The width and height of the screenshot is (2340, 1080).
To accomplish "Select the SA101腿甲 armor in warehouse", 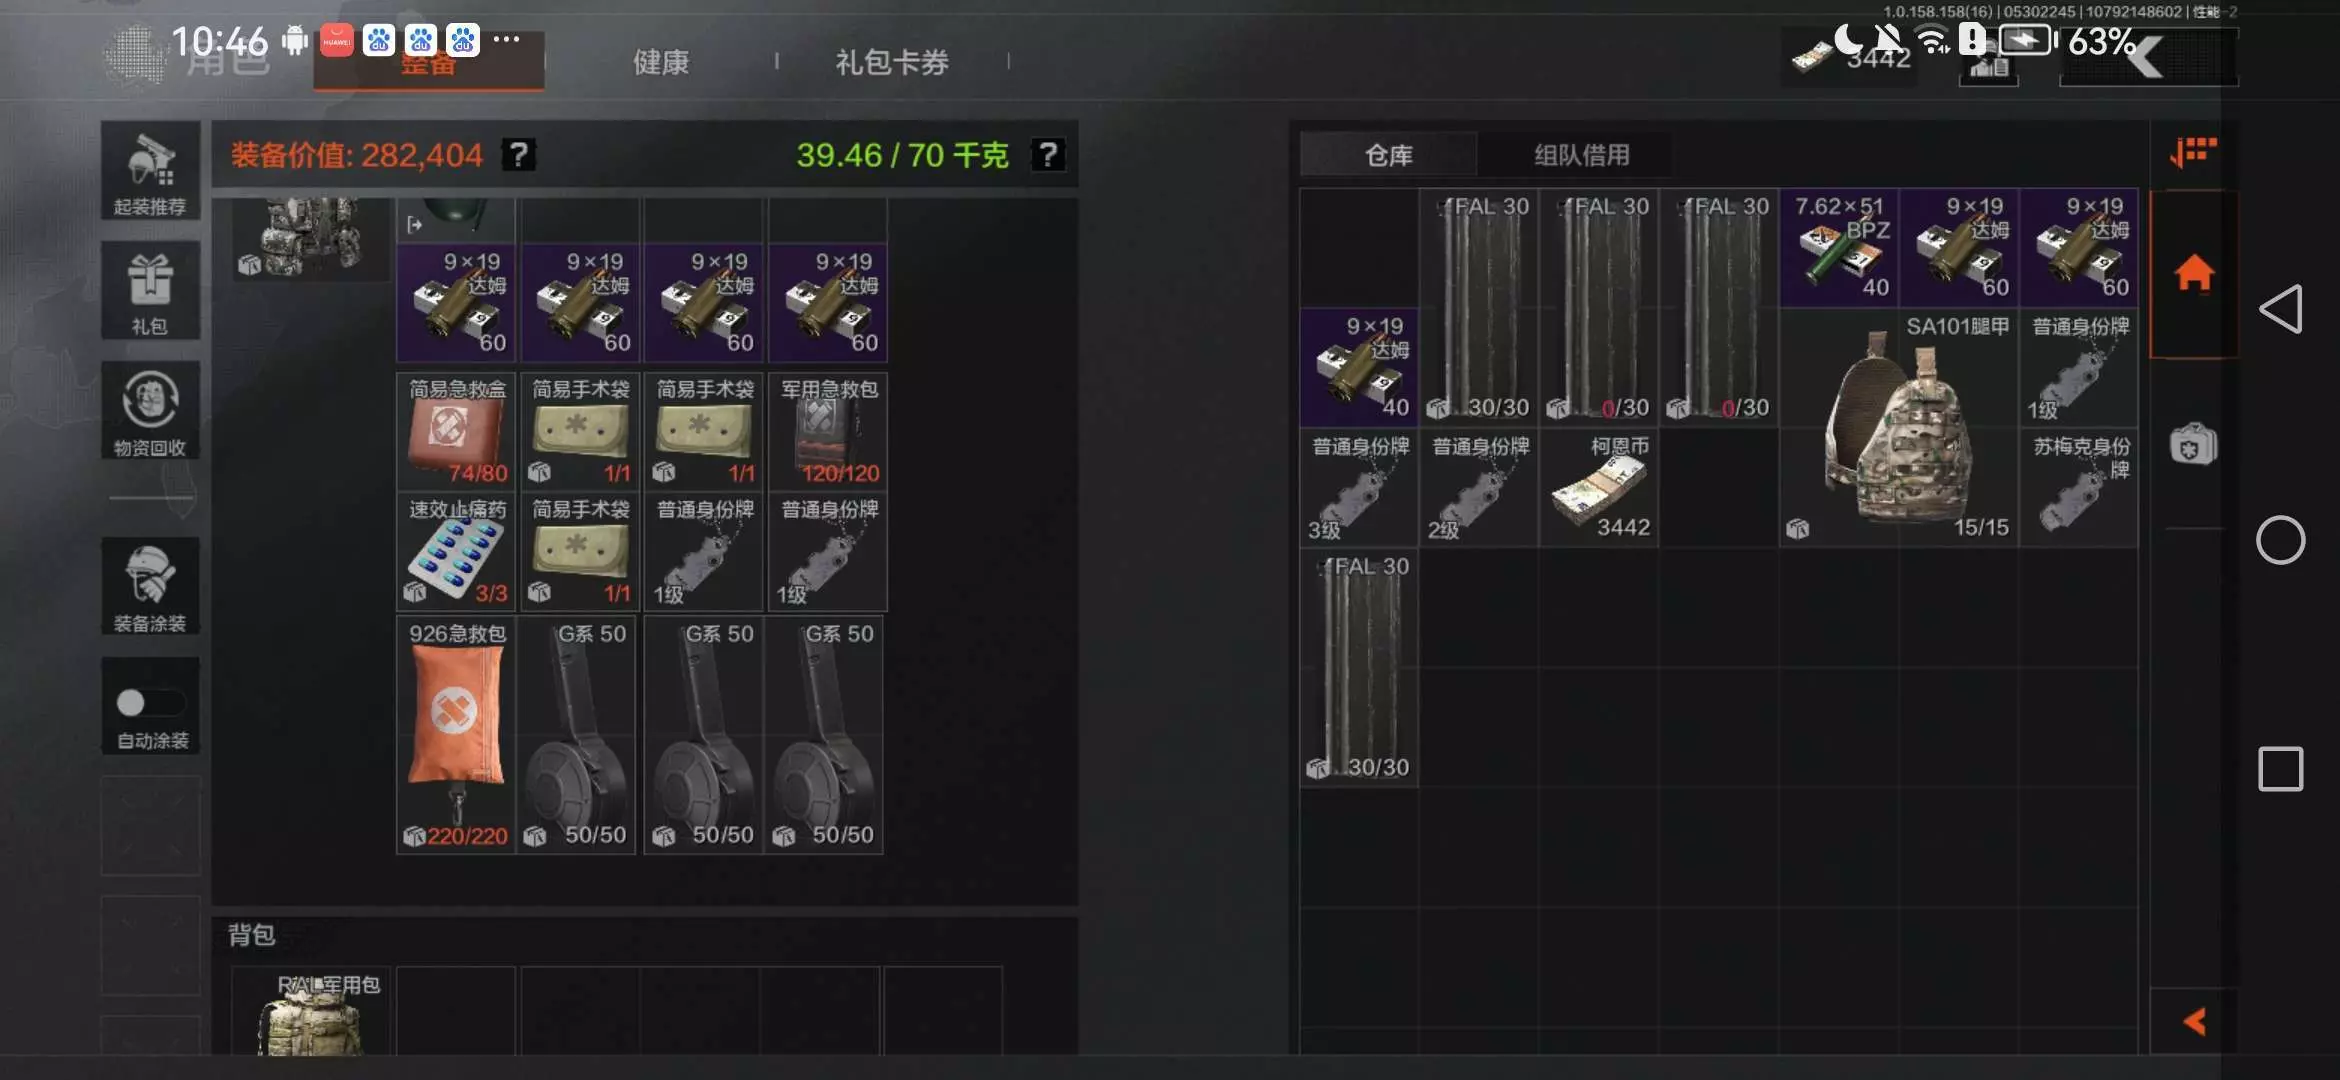I will click(x=1899, y=428).
